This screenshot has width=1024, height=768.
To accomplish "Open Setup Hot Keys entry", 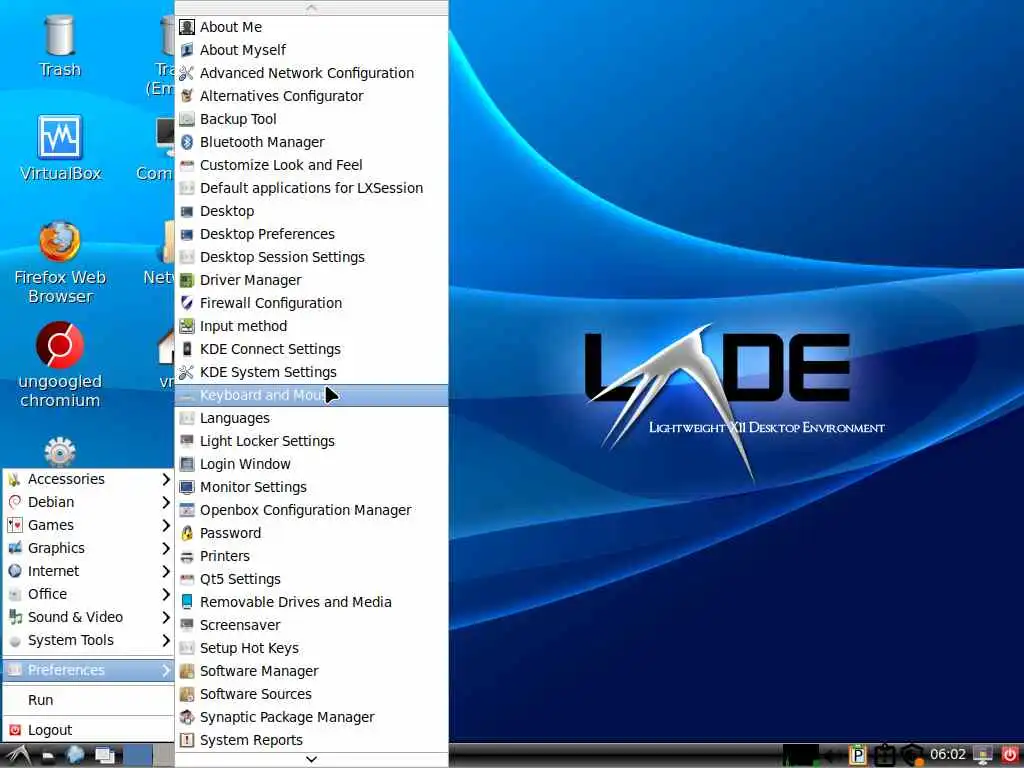I will pos(312,648).
